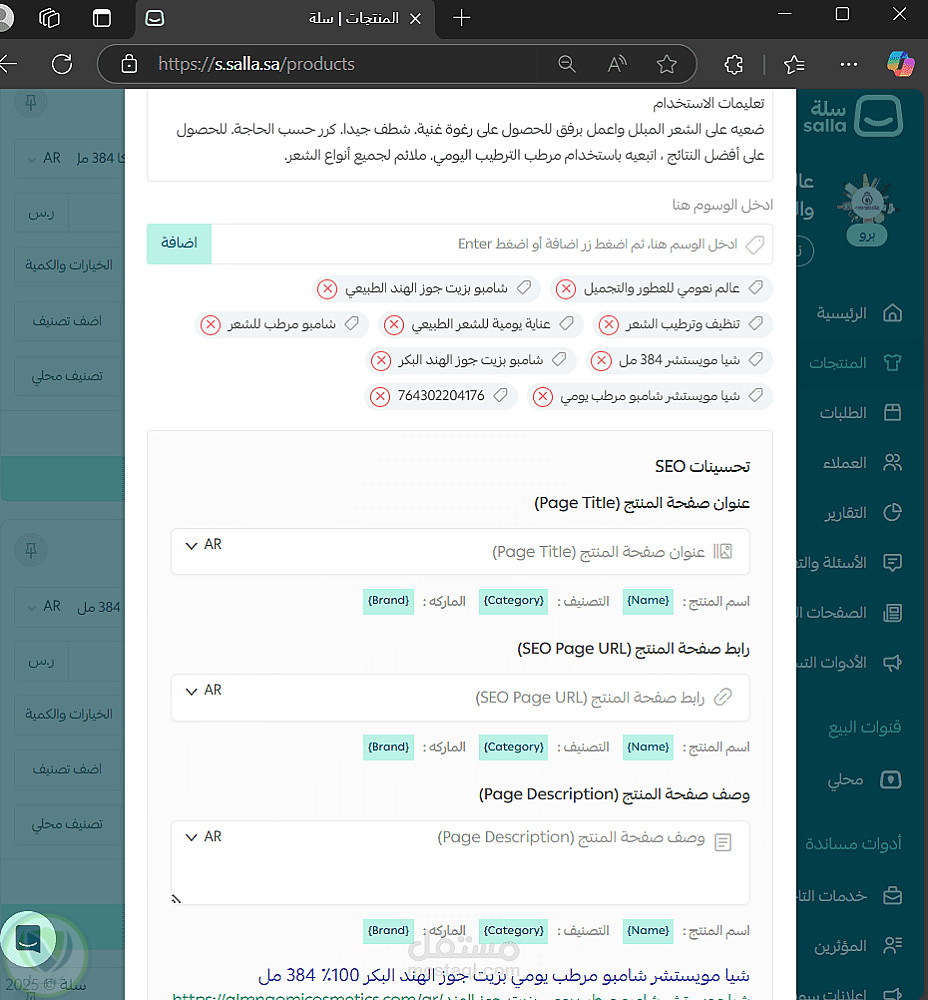This screenshot has height=1000, width=928.
Task: Remove the tag تنظيف وترطيب الشعر
Action: pyautogui.click(x=608, y=325)
